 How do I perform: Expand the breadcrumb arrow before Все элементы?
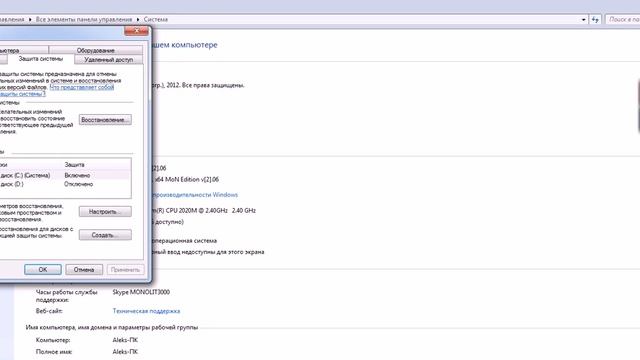tap(30, 19)
